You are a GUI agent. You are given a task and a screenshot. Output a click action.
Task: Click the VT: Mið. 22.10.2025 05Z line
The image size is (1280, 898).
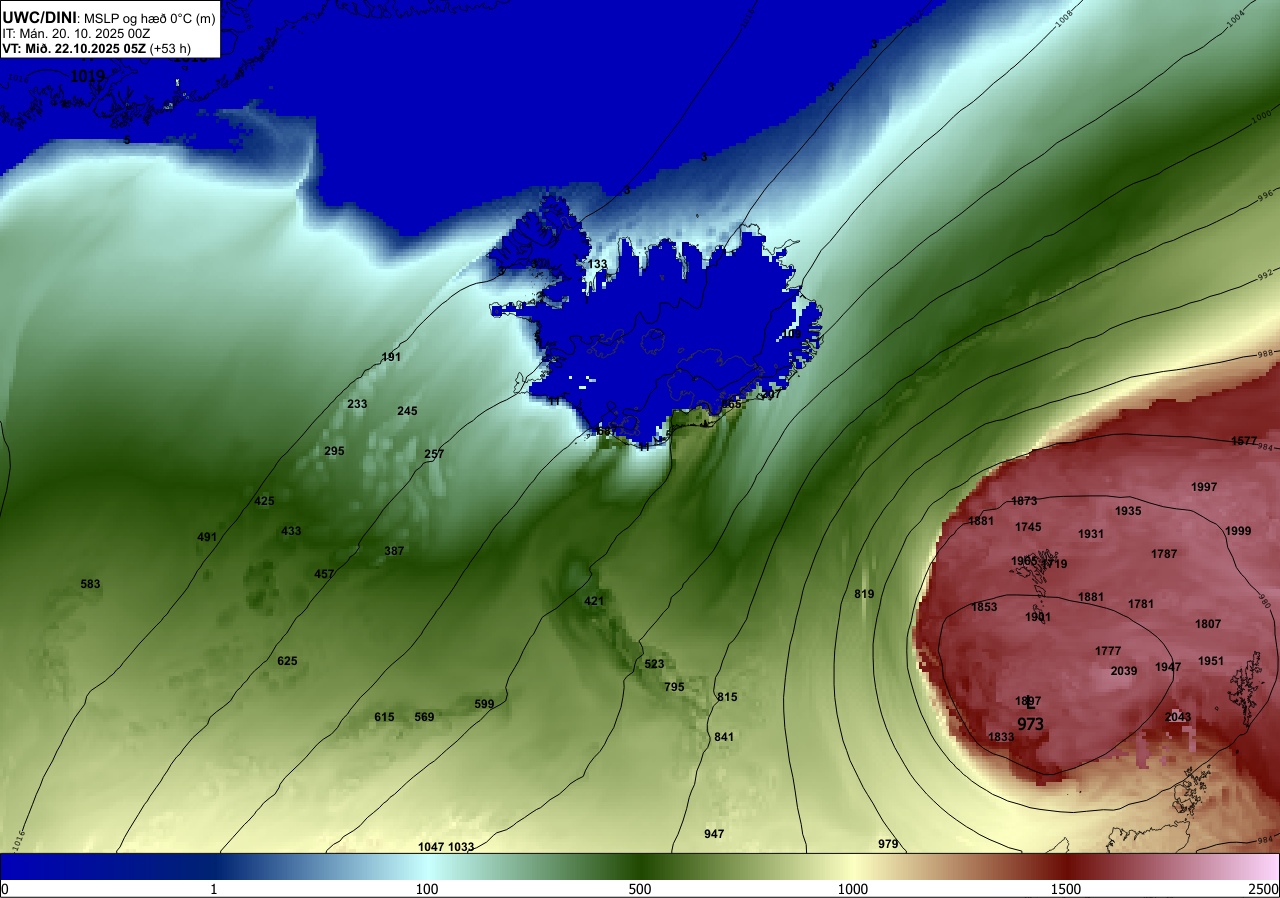[96, 48]
